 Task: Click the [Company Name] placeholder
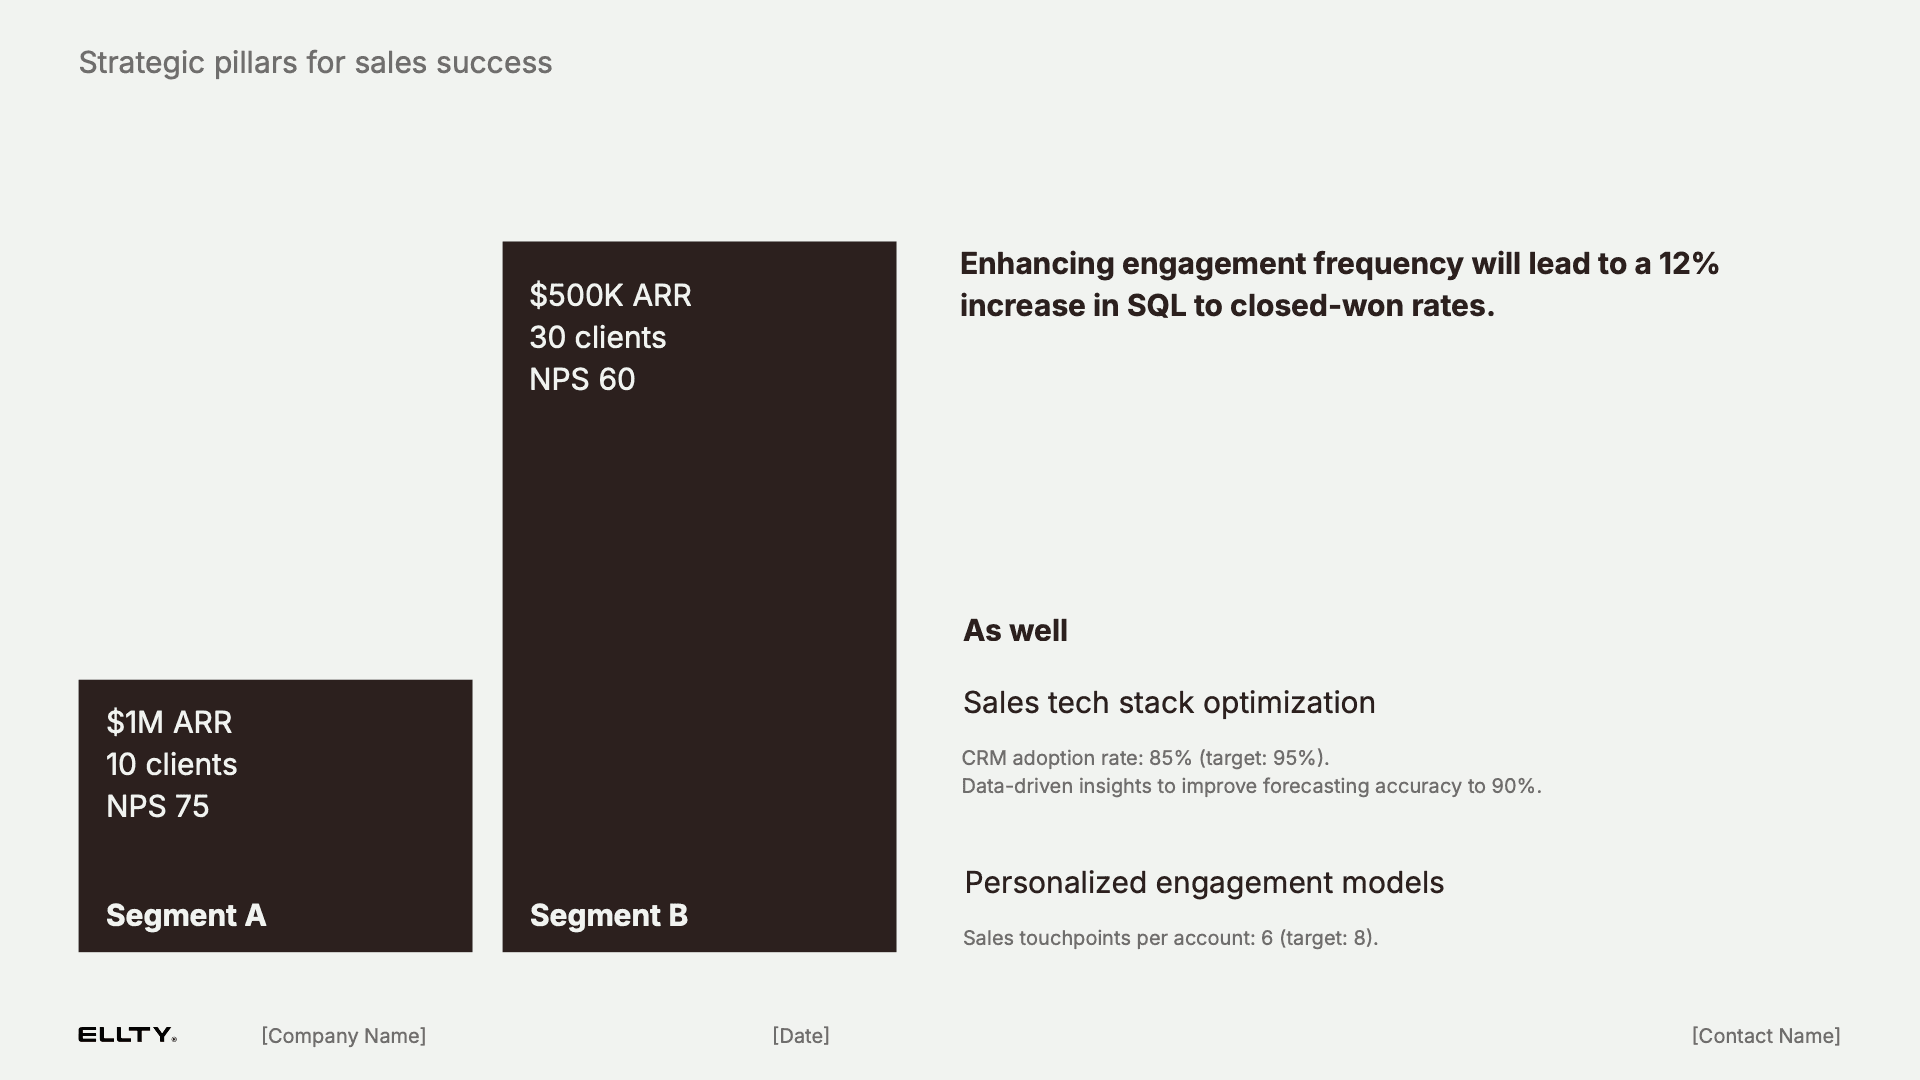click(x=343, y=1036)
